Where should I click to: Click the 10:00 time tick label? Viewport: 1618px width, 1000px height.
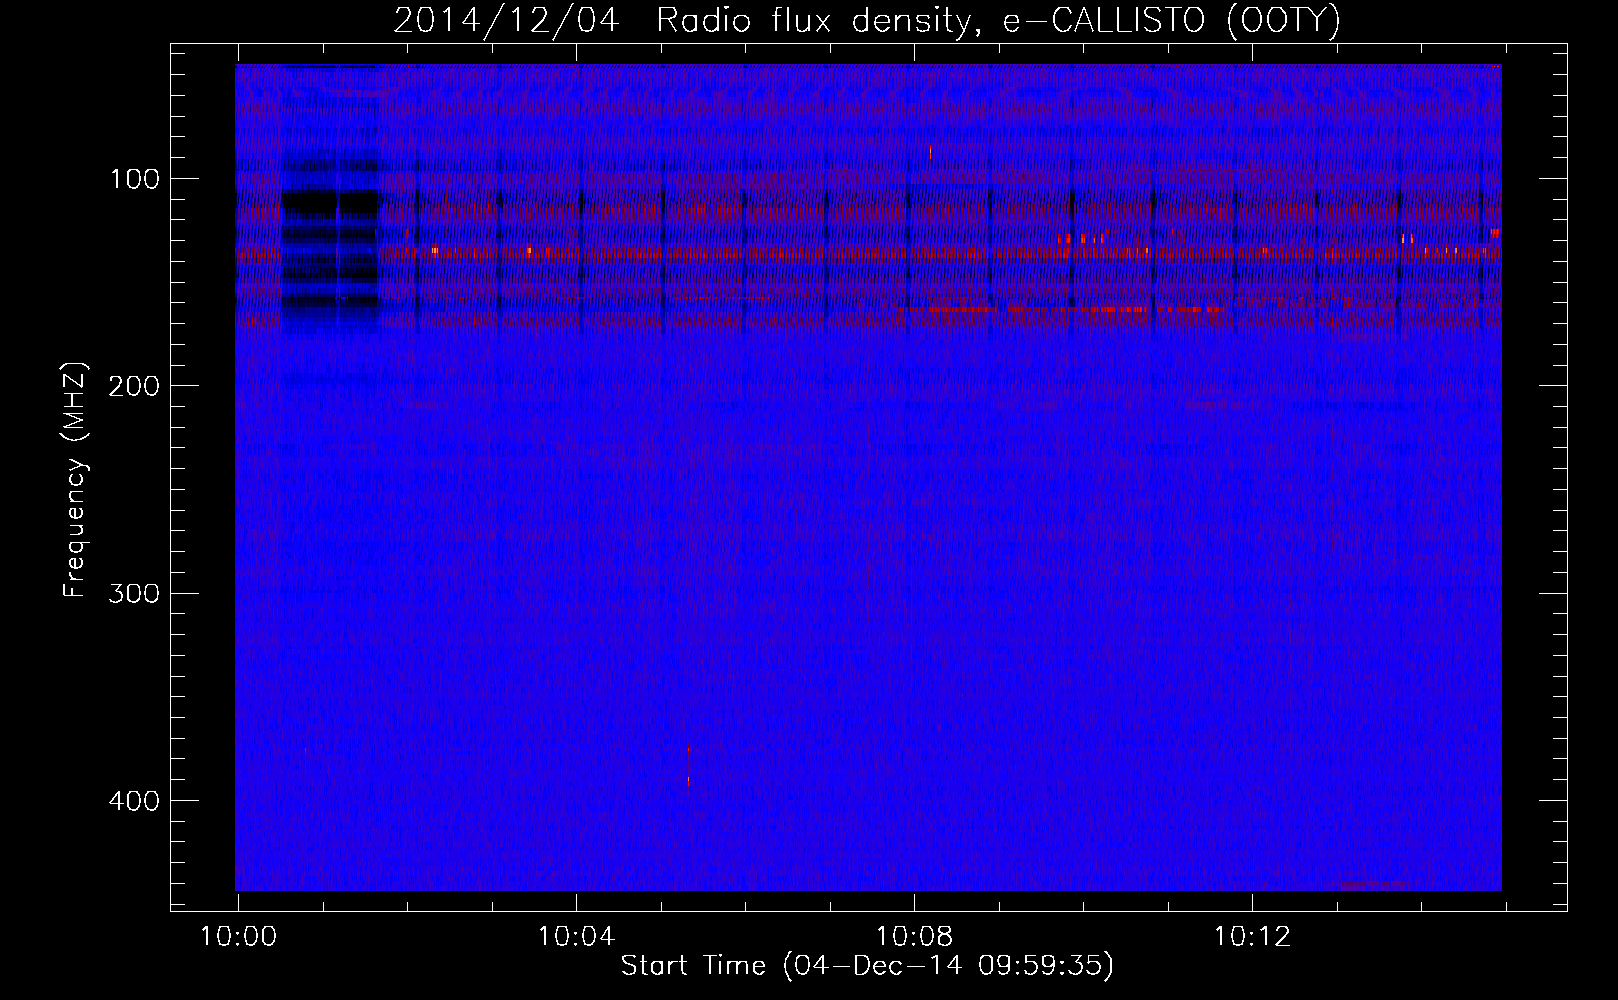tap(238, 937)
